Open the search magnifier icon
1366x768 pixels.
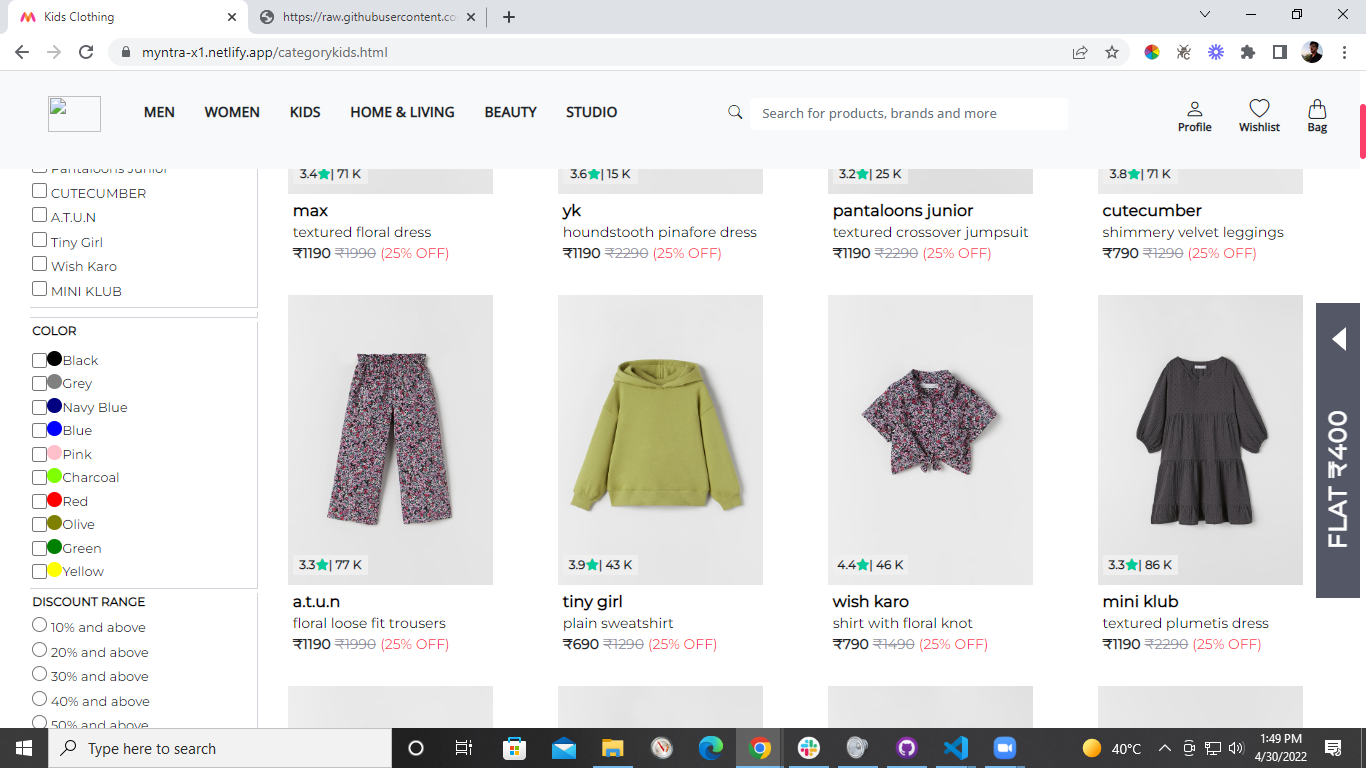(x=735, y=112)
